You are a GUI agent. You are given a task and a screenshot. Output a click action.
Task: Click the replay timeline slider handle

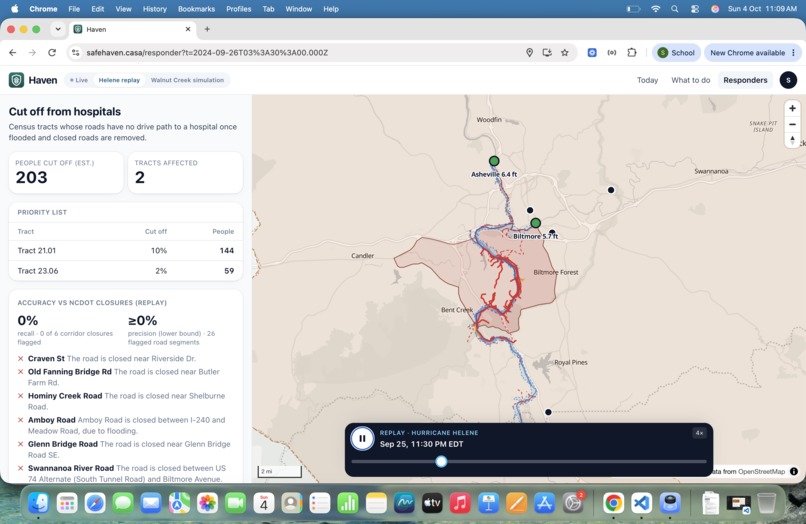441,462
